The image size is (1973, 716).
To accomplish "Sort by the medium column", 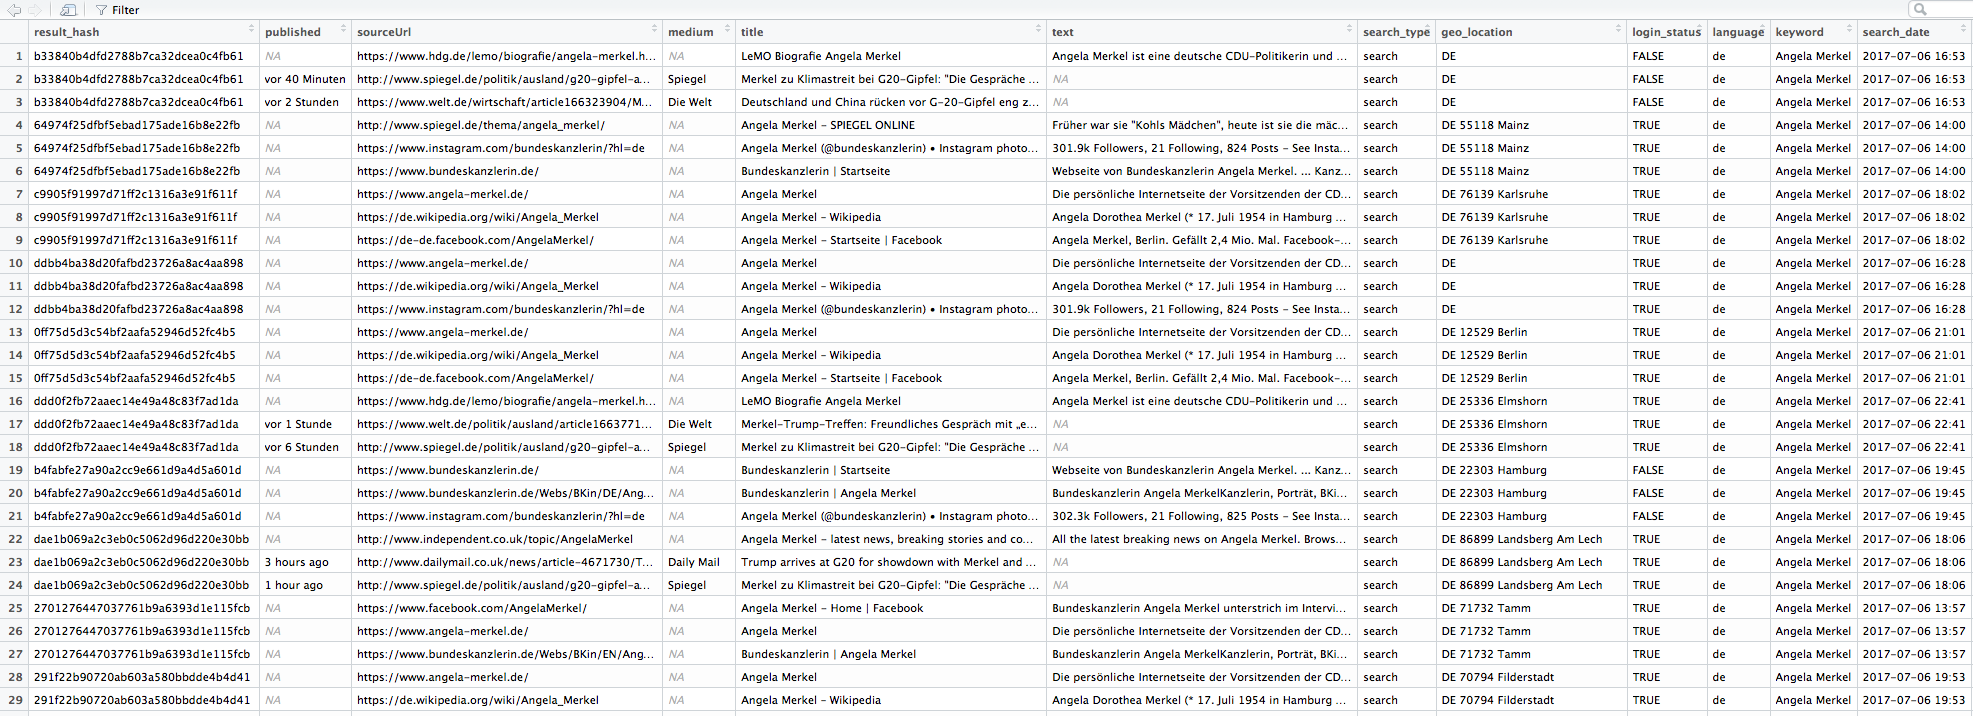I will pyautogui.click(x=698, y=32).
